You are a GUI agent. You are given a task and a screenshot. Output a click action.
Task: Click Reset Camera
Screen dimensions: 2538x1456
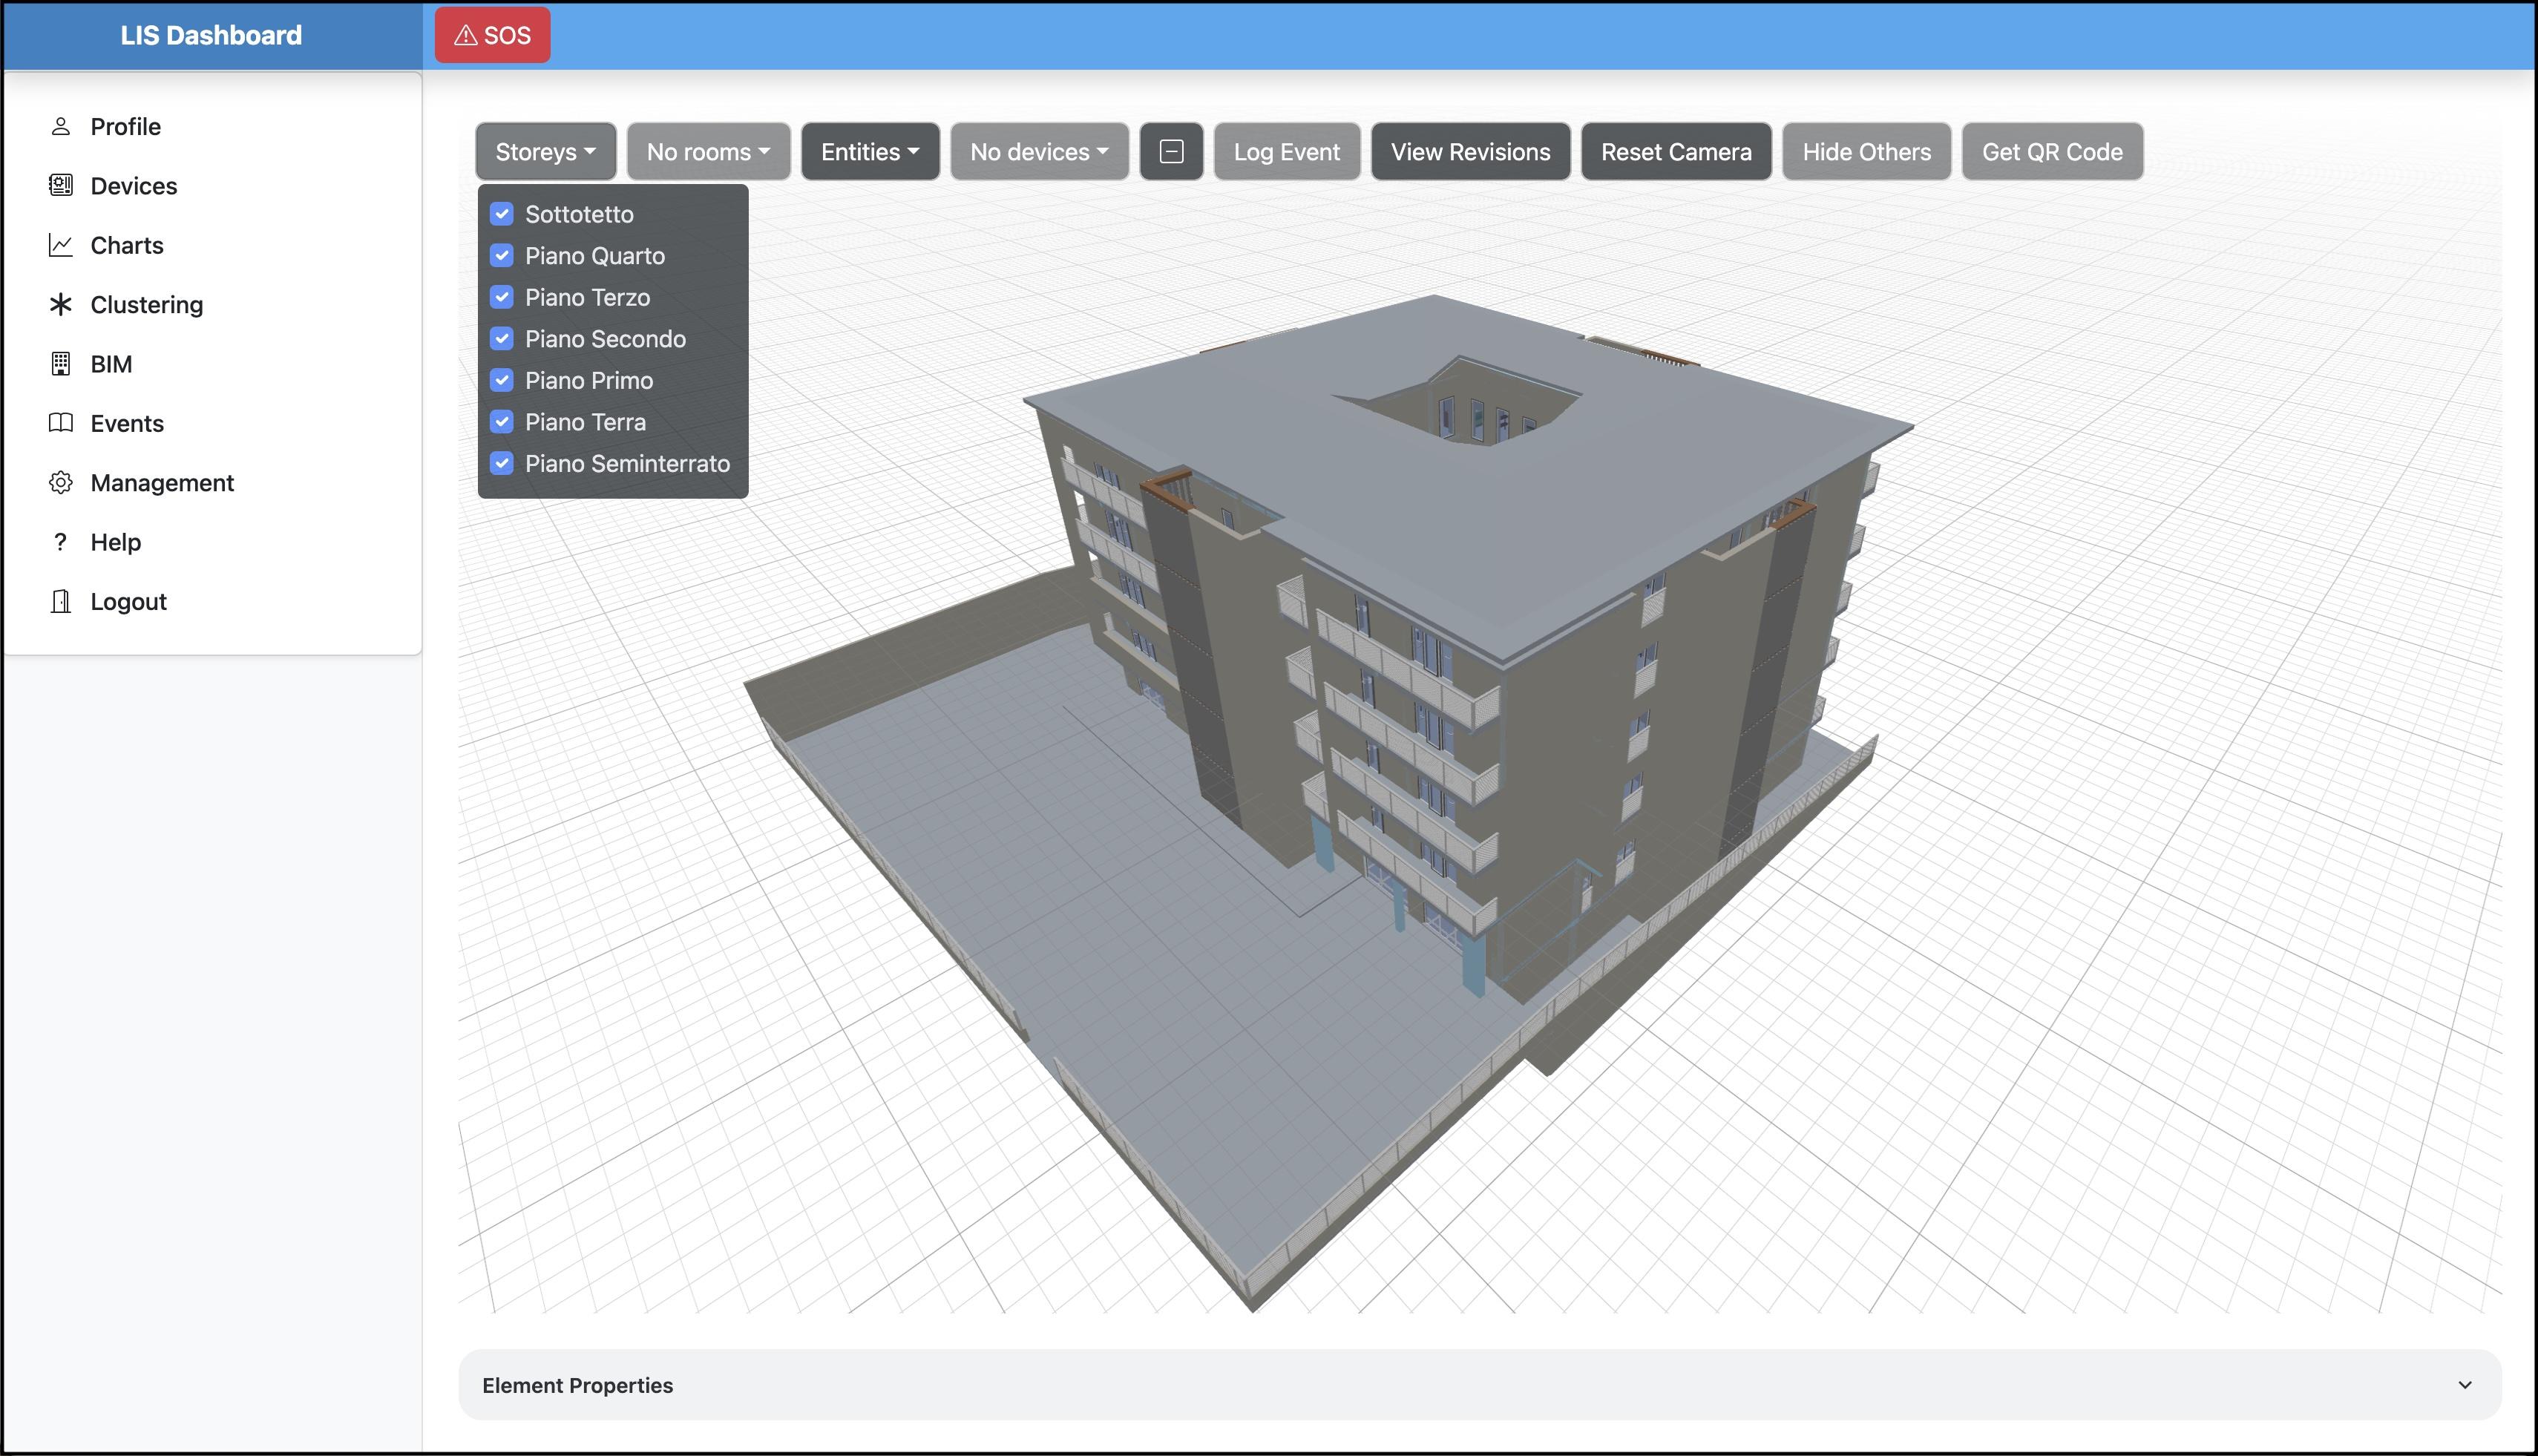click(1676, 152)
